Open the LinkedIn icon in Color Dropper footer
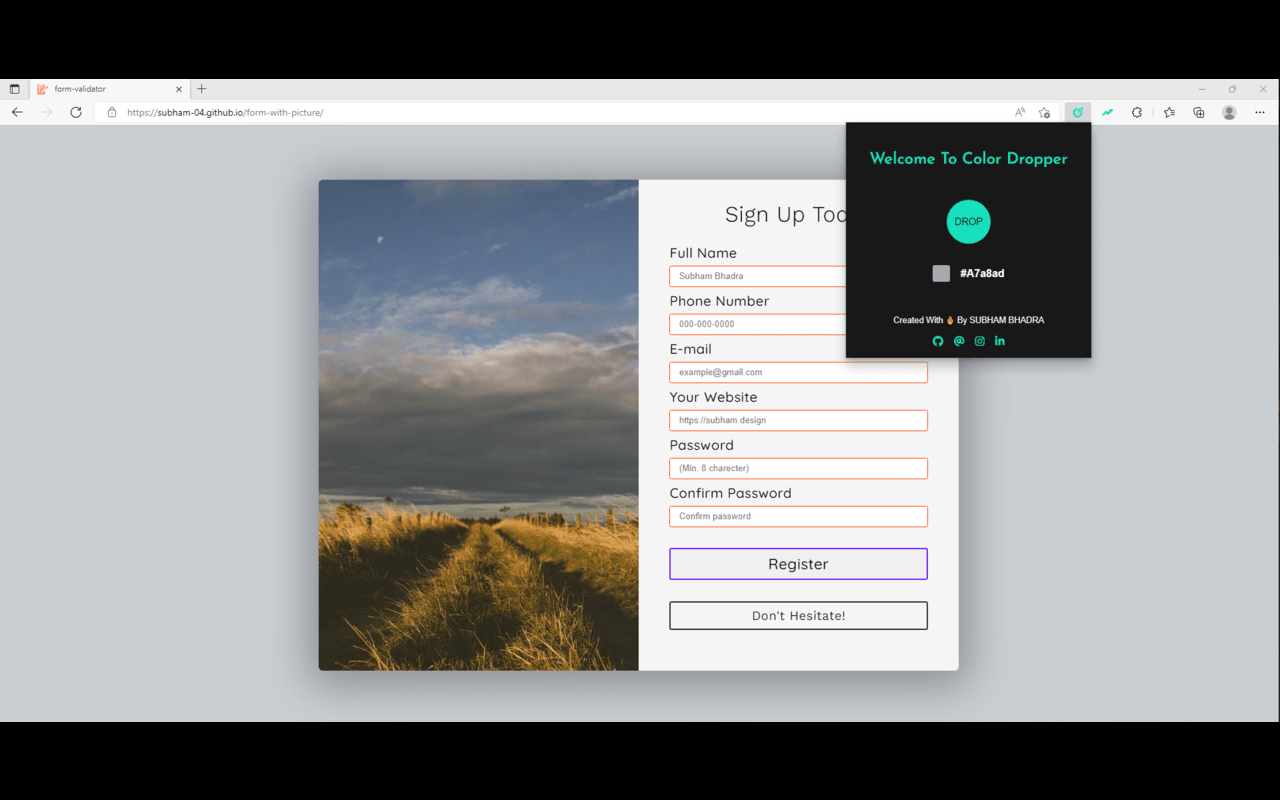 point(999,341)
